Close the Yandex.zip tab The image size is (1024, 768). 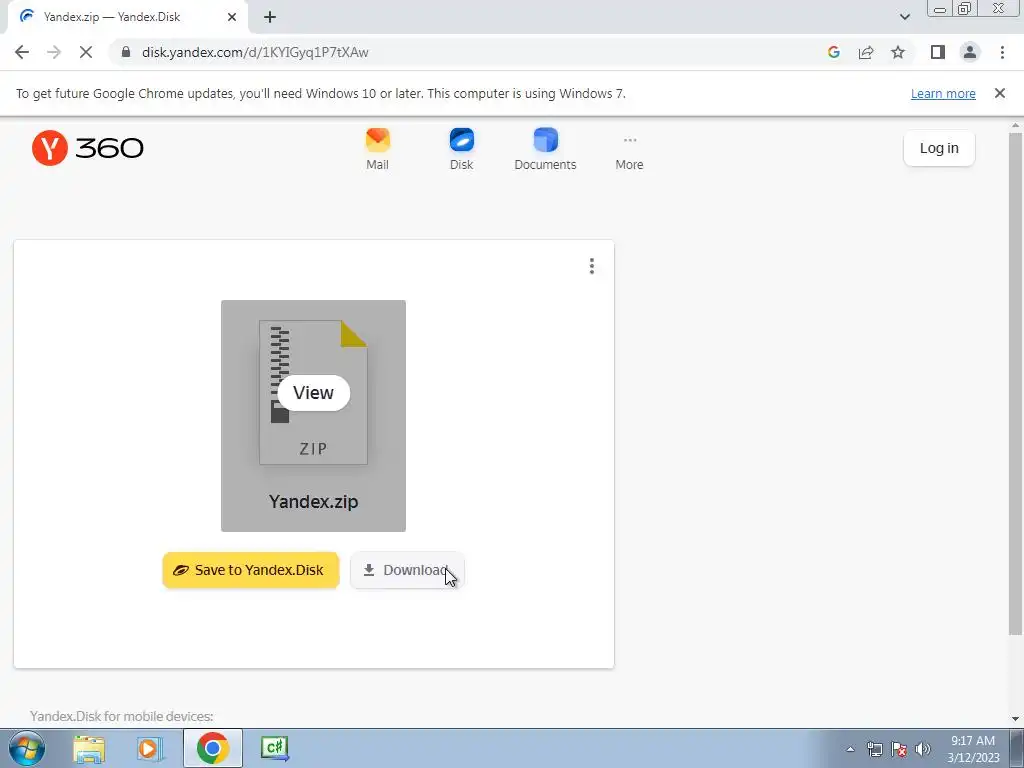pyautogui.click(x=232, y=17)
